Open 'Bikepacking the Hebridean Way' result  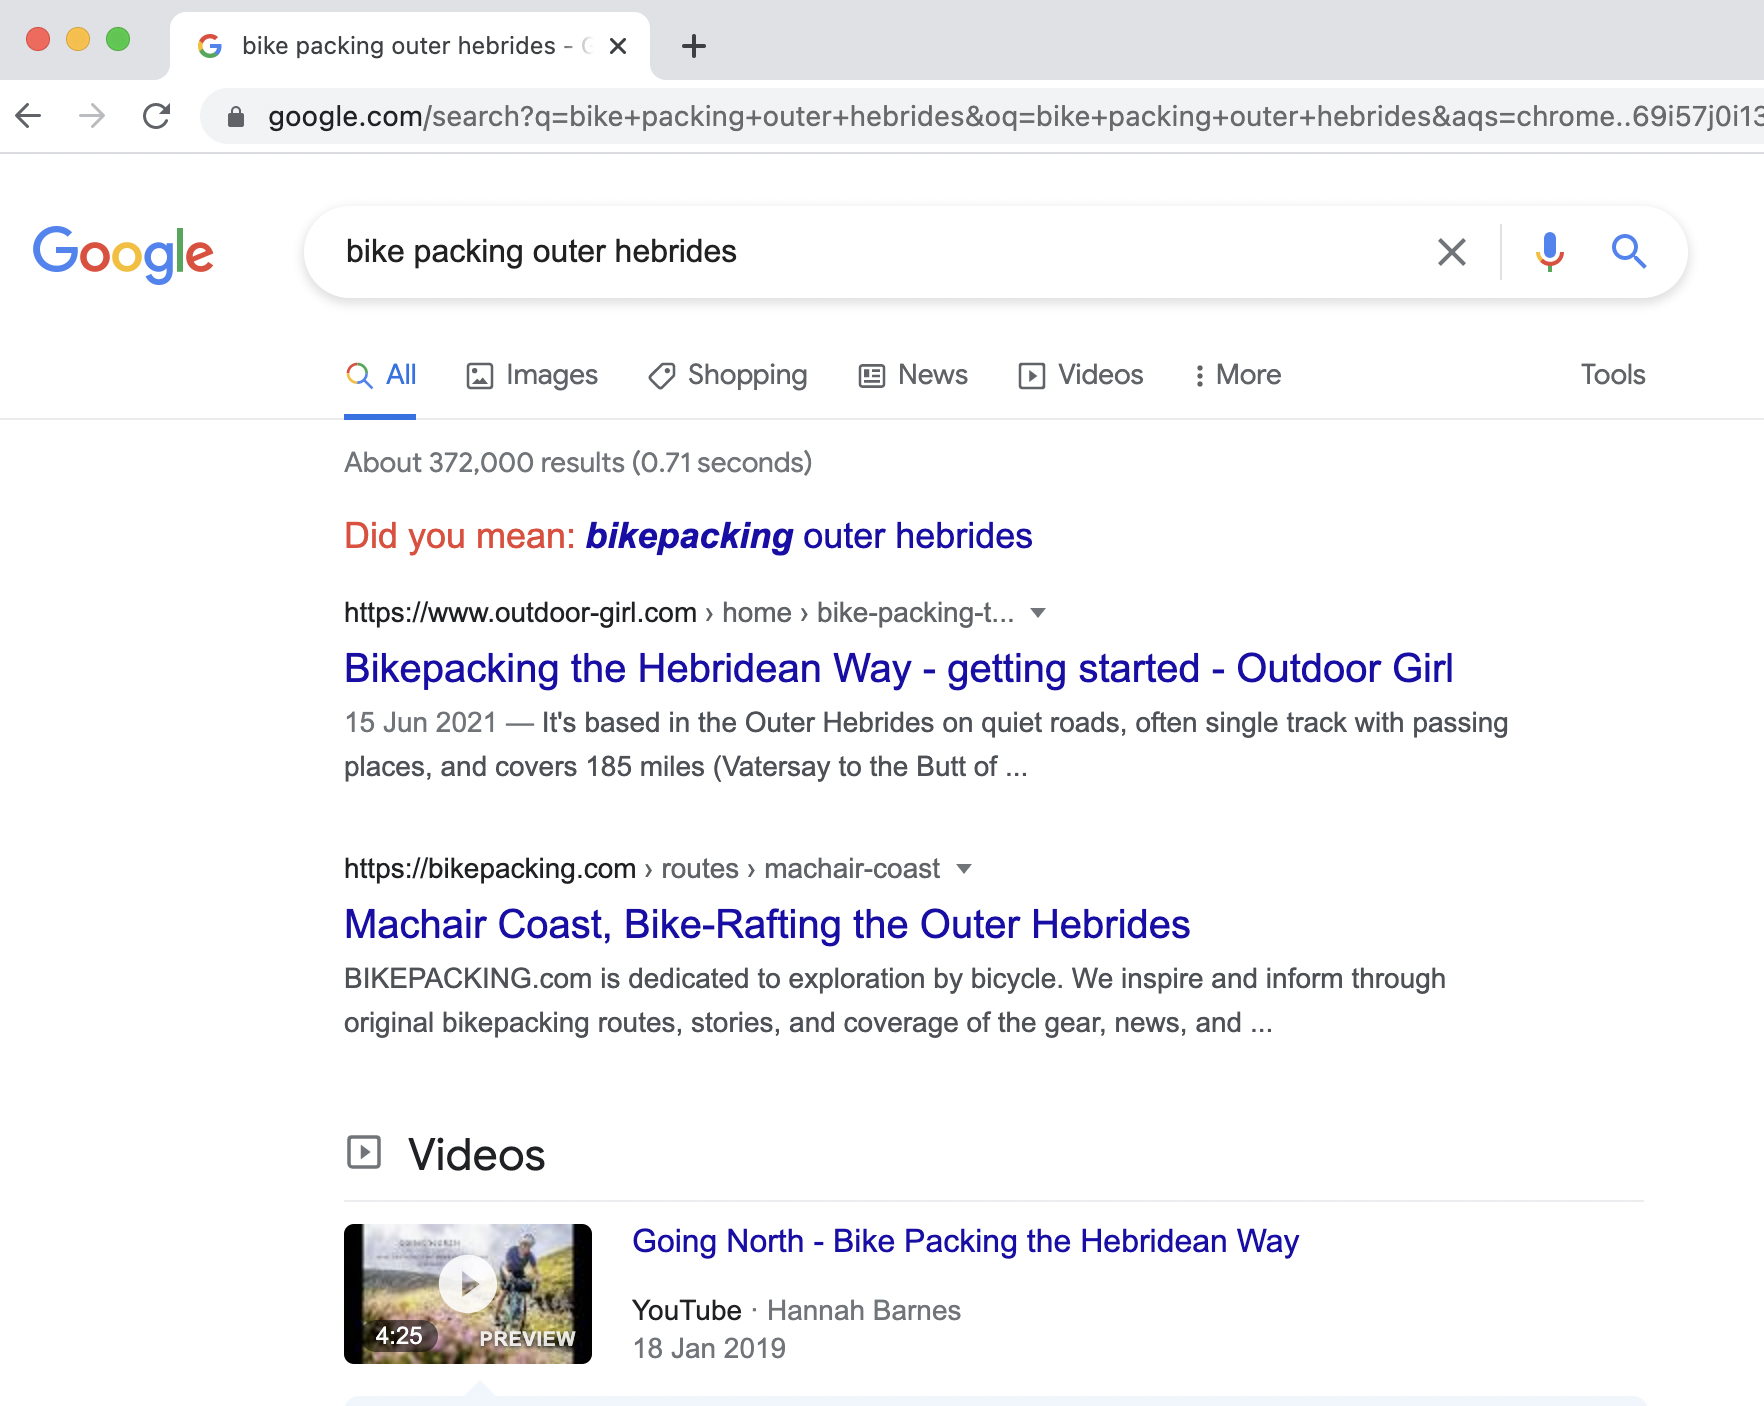[x=898, y=668]
